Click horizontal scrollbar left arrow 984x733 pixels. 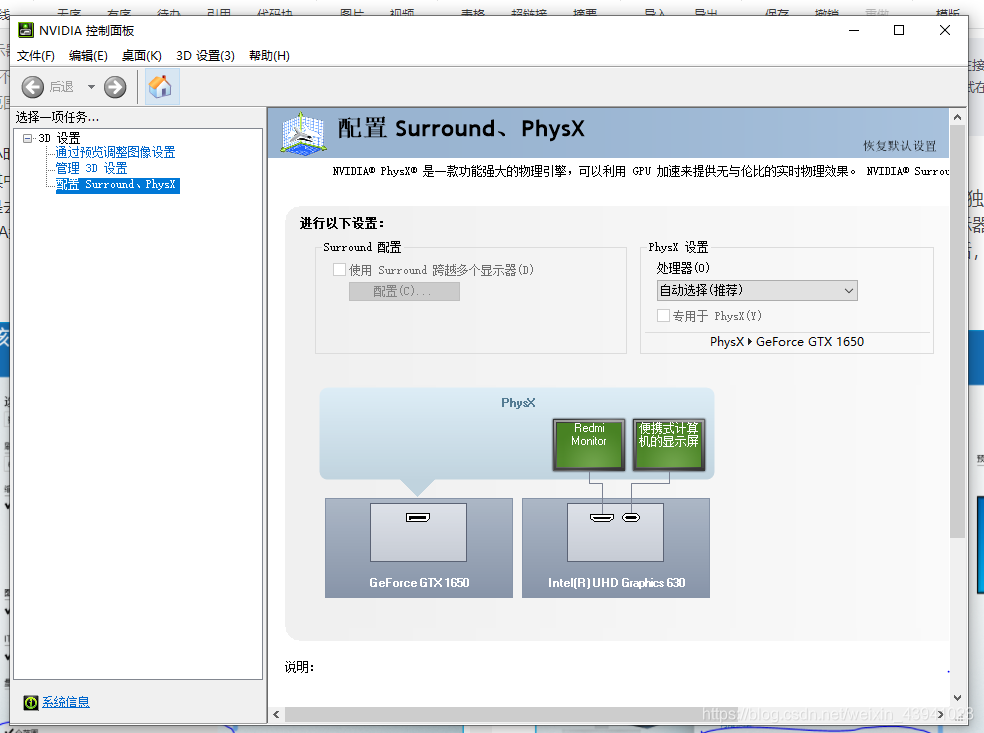(x=276, y=714)
